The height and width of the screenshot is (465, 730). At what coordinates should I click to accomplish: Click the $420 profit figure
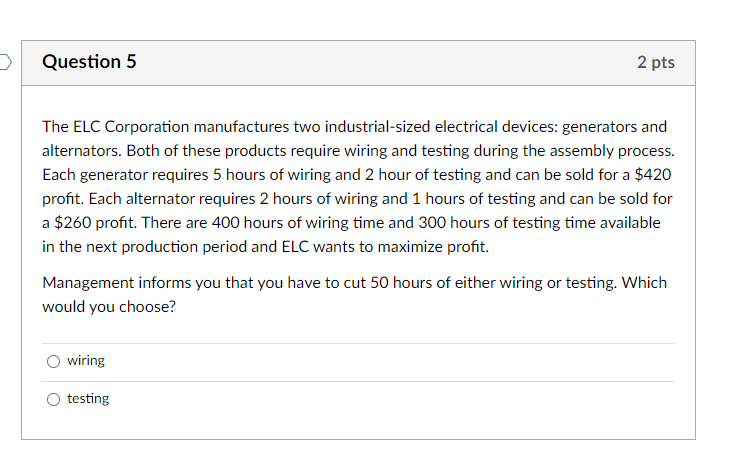coord(653,175)
